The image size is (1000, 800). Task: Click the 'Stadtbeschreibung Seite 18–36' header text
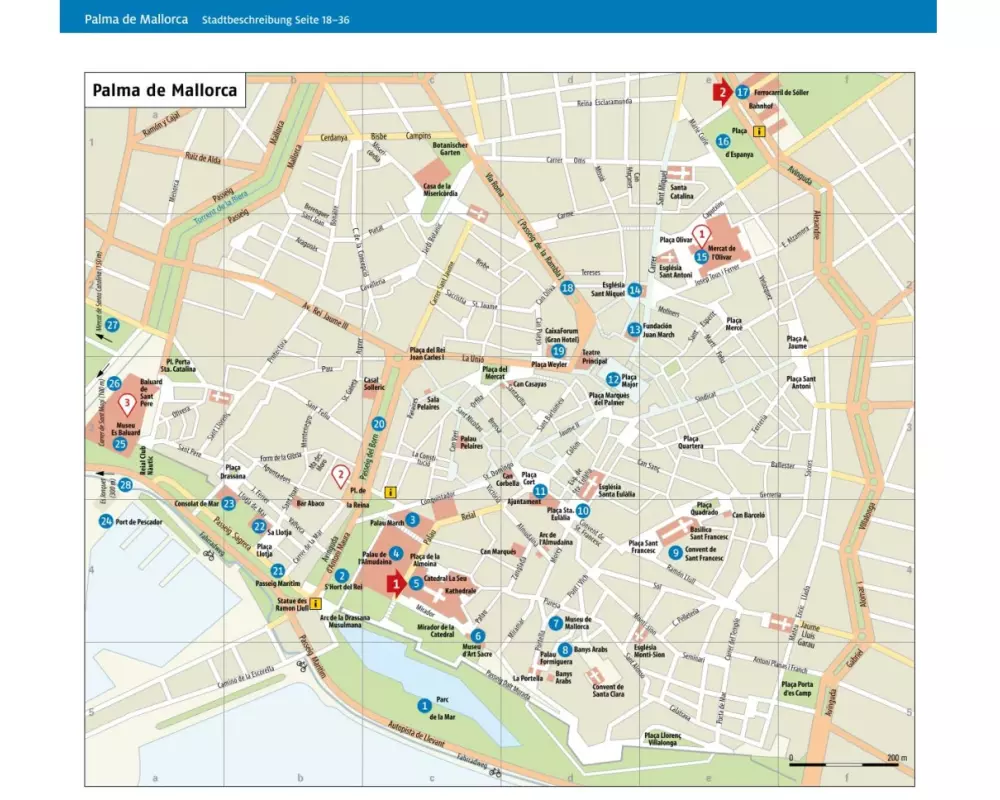[276, 19]
